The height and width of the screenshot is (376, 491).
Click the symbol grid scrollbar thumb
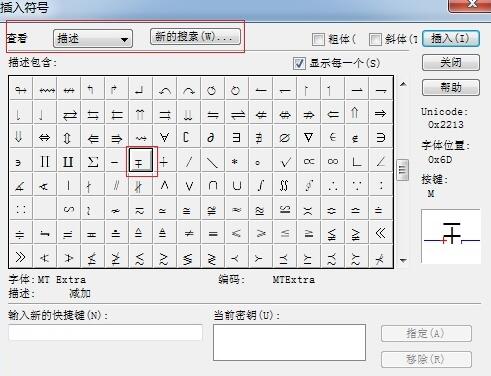(402, 170)
